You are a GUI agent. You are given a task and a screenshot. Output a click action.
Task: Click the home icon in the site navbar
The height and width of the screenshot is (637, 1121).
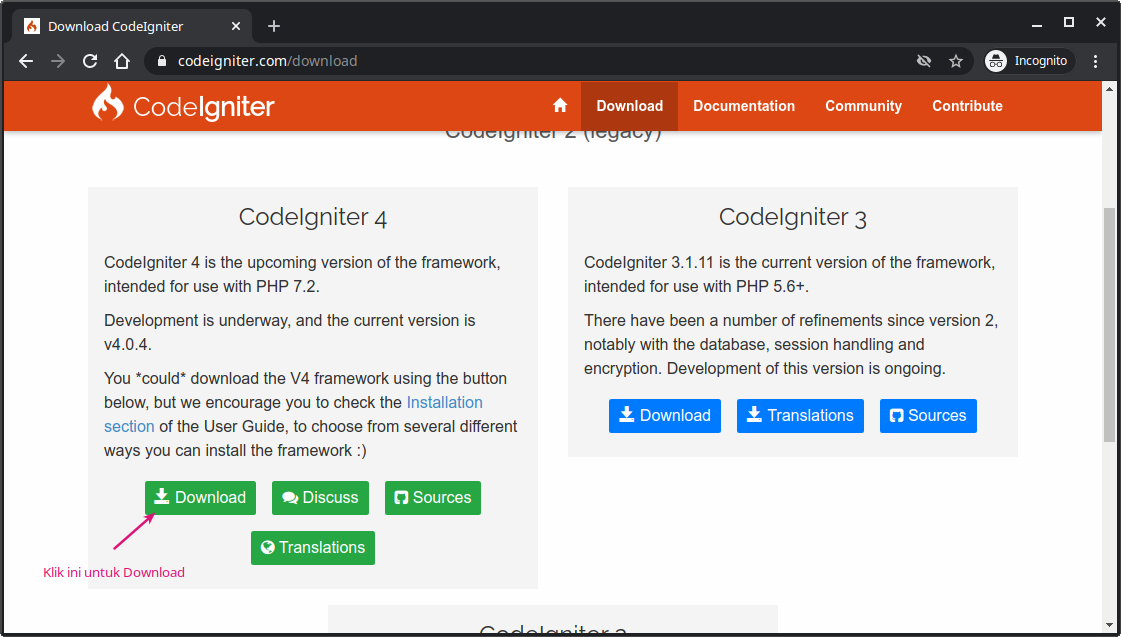coord(560,105)
